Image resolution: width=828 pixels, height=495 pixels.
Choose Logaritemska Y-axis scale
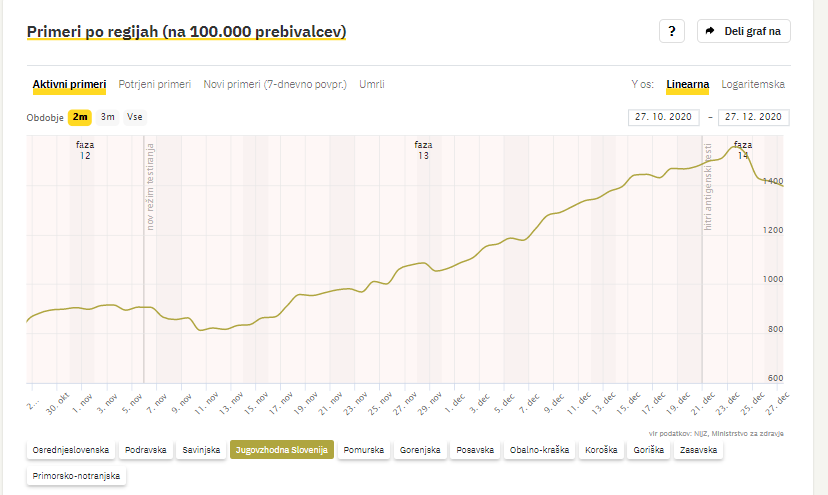point(753,85)
